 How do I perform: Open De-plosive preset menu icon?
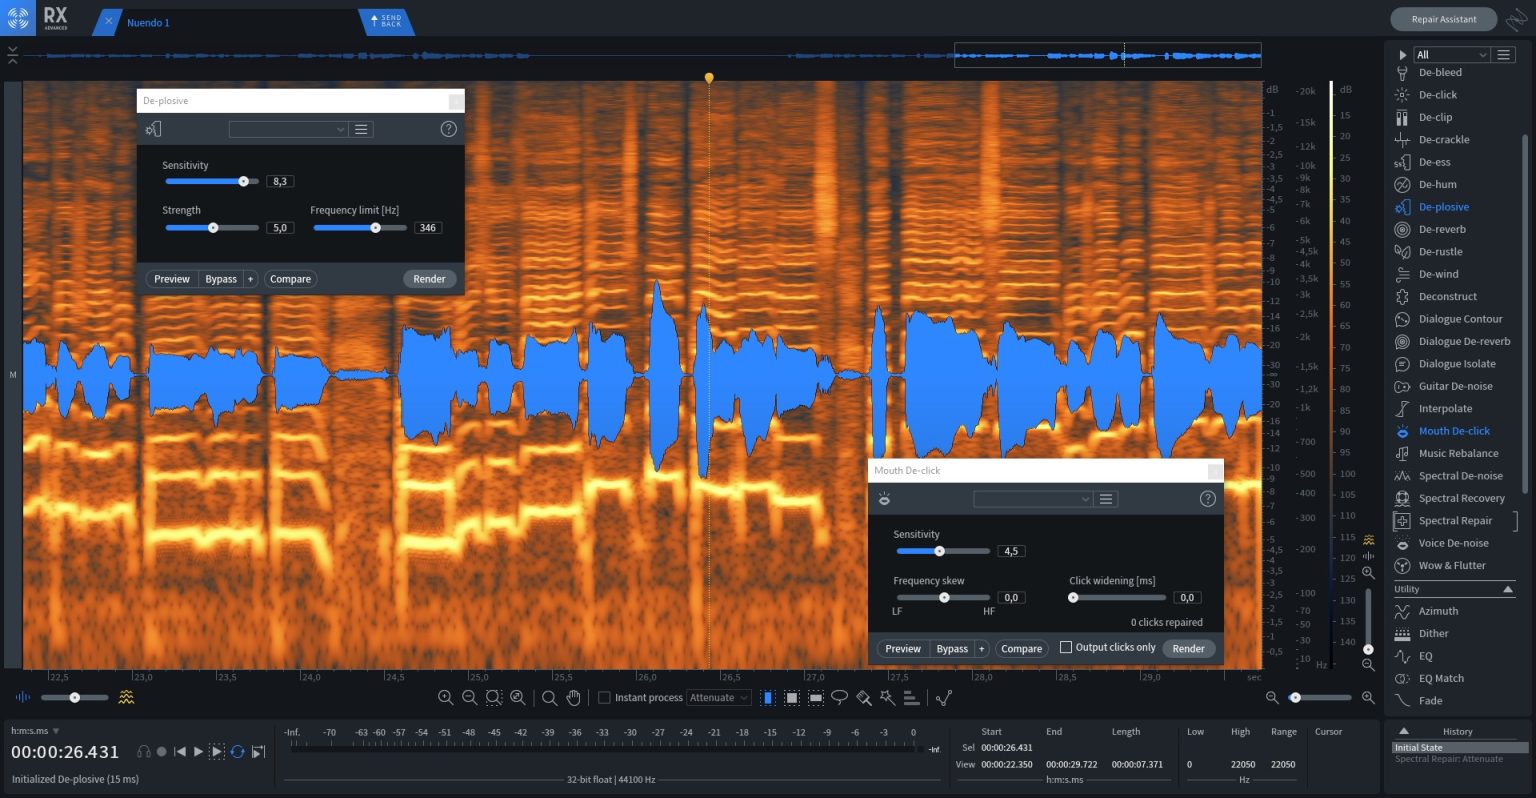click(x=361, y=129)
